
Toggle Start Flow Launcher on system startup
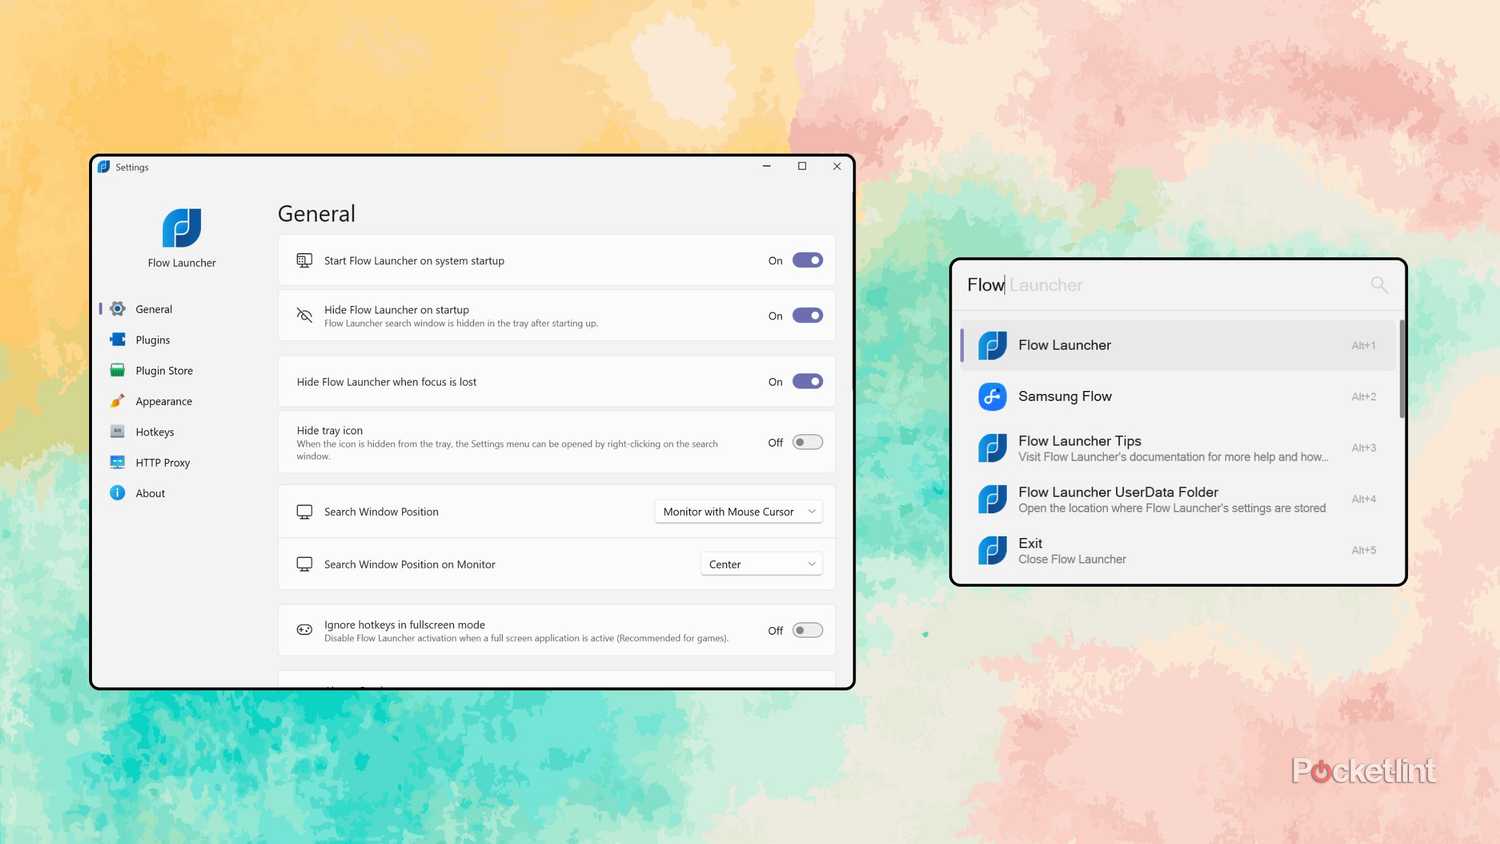(807, 260)
